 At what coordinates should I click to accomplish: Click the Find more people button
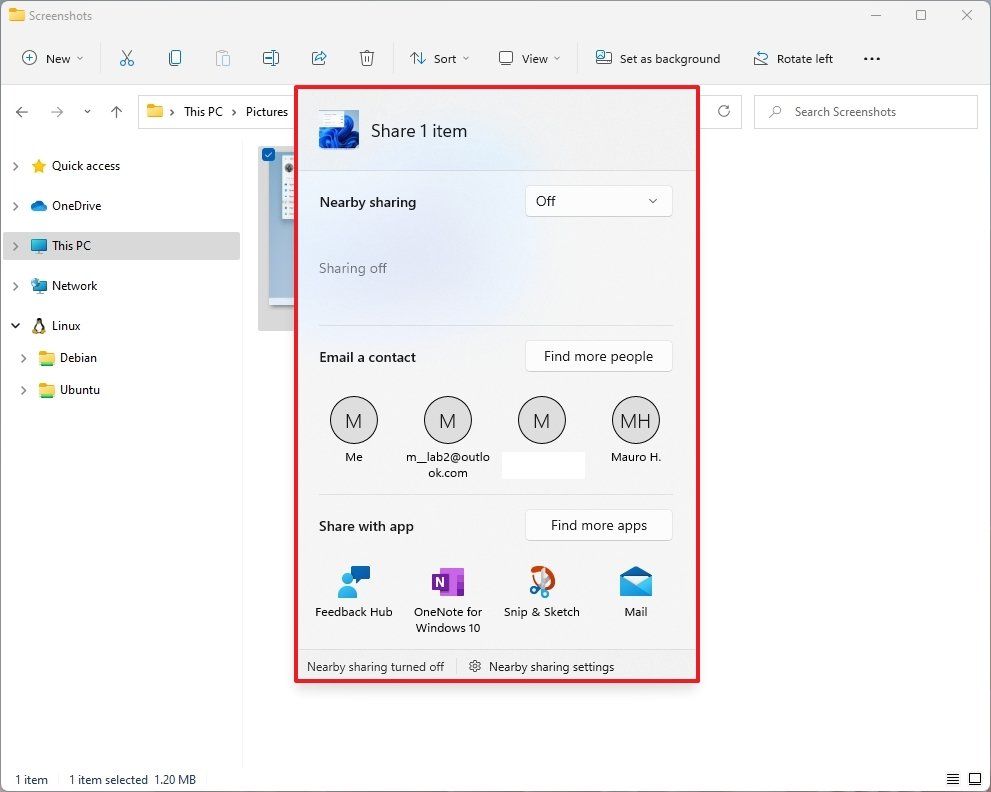tap(598, 356)
